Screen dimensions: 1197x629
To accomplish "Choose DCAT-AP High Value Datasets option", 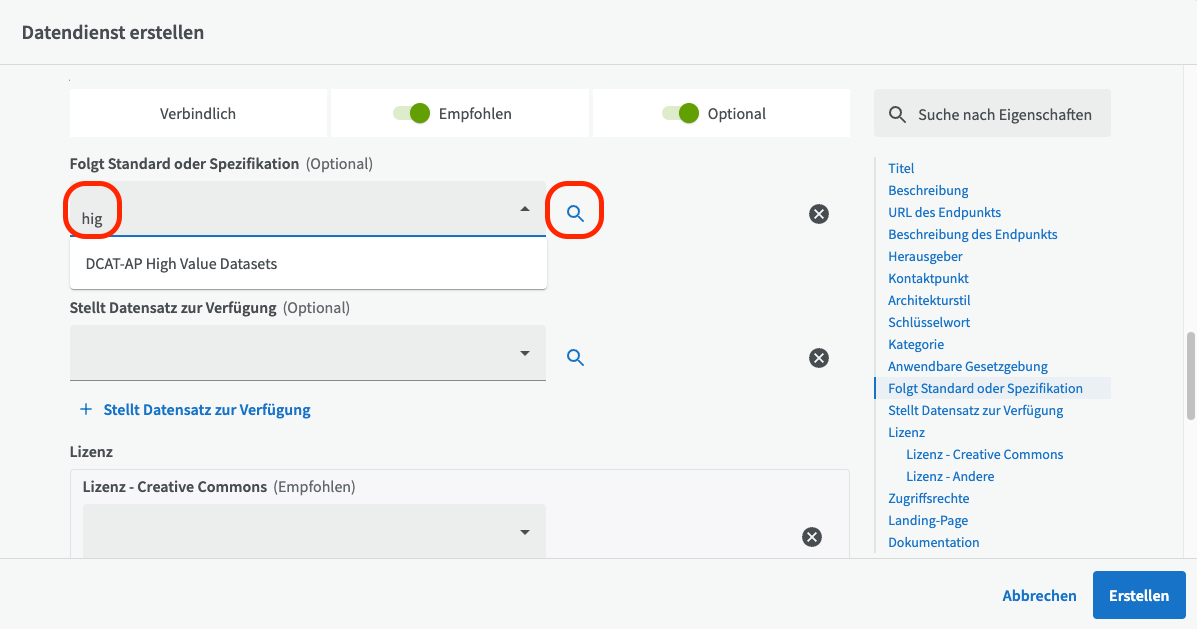I will coord(182,264).
